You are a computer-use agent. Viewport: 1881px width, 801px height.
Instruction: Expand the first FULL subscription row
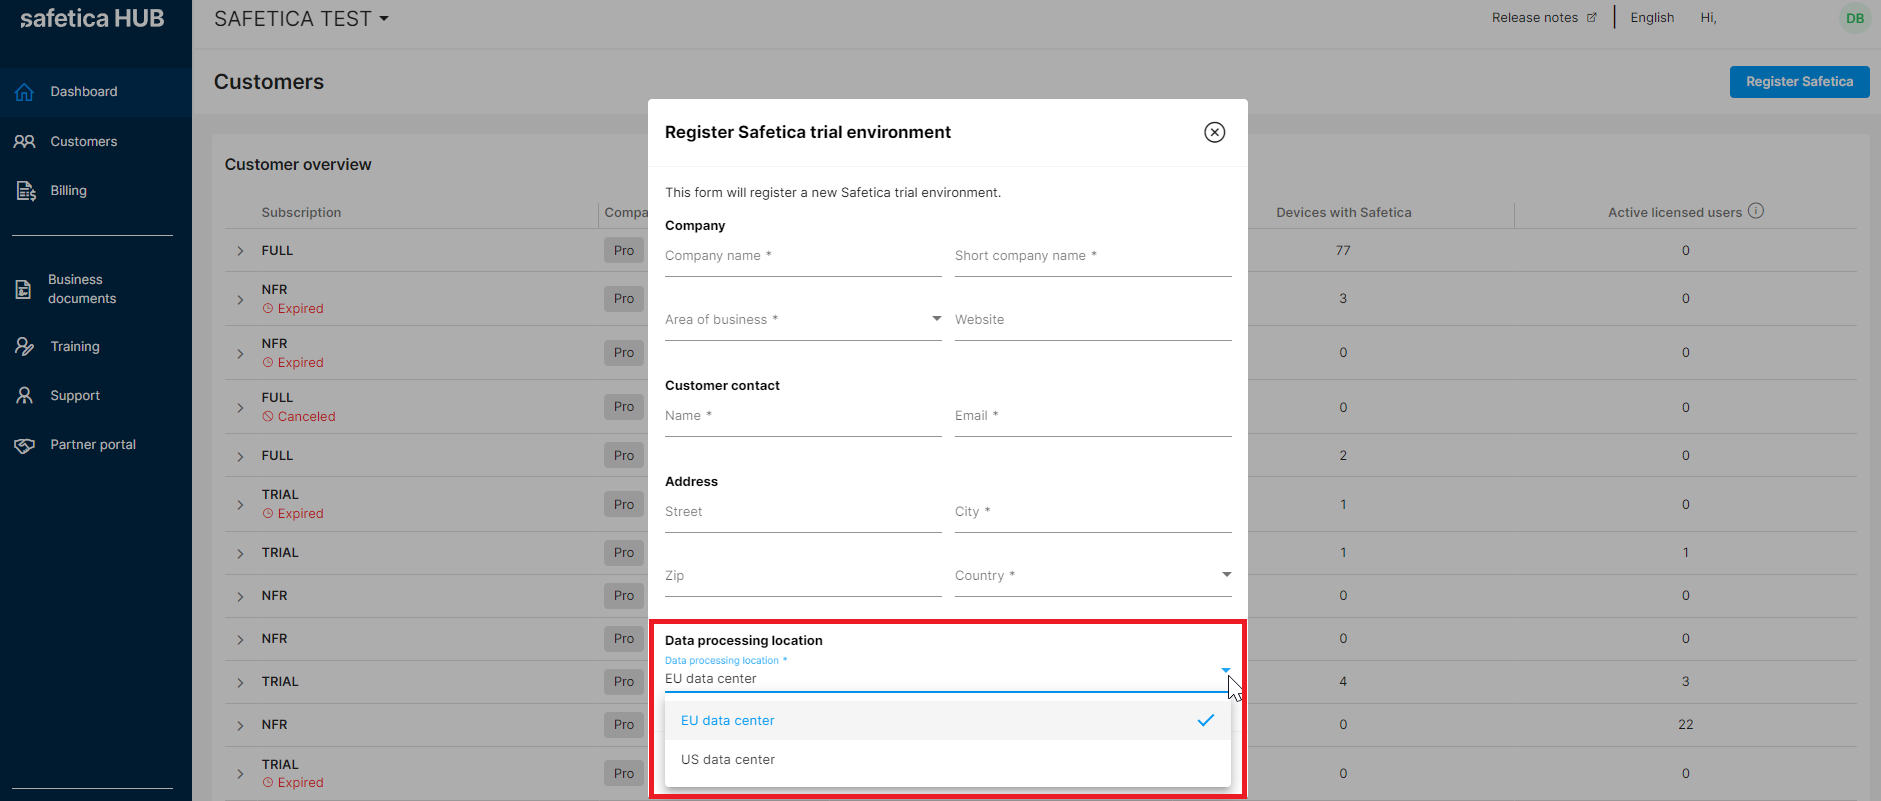[240, 251]
